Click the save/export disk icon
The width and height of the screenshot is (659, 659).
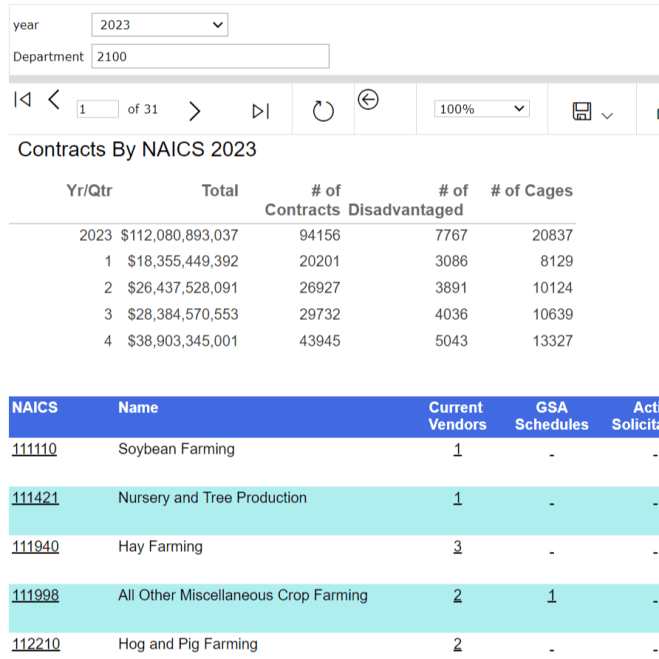[582, 111]
